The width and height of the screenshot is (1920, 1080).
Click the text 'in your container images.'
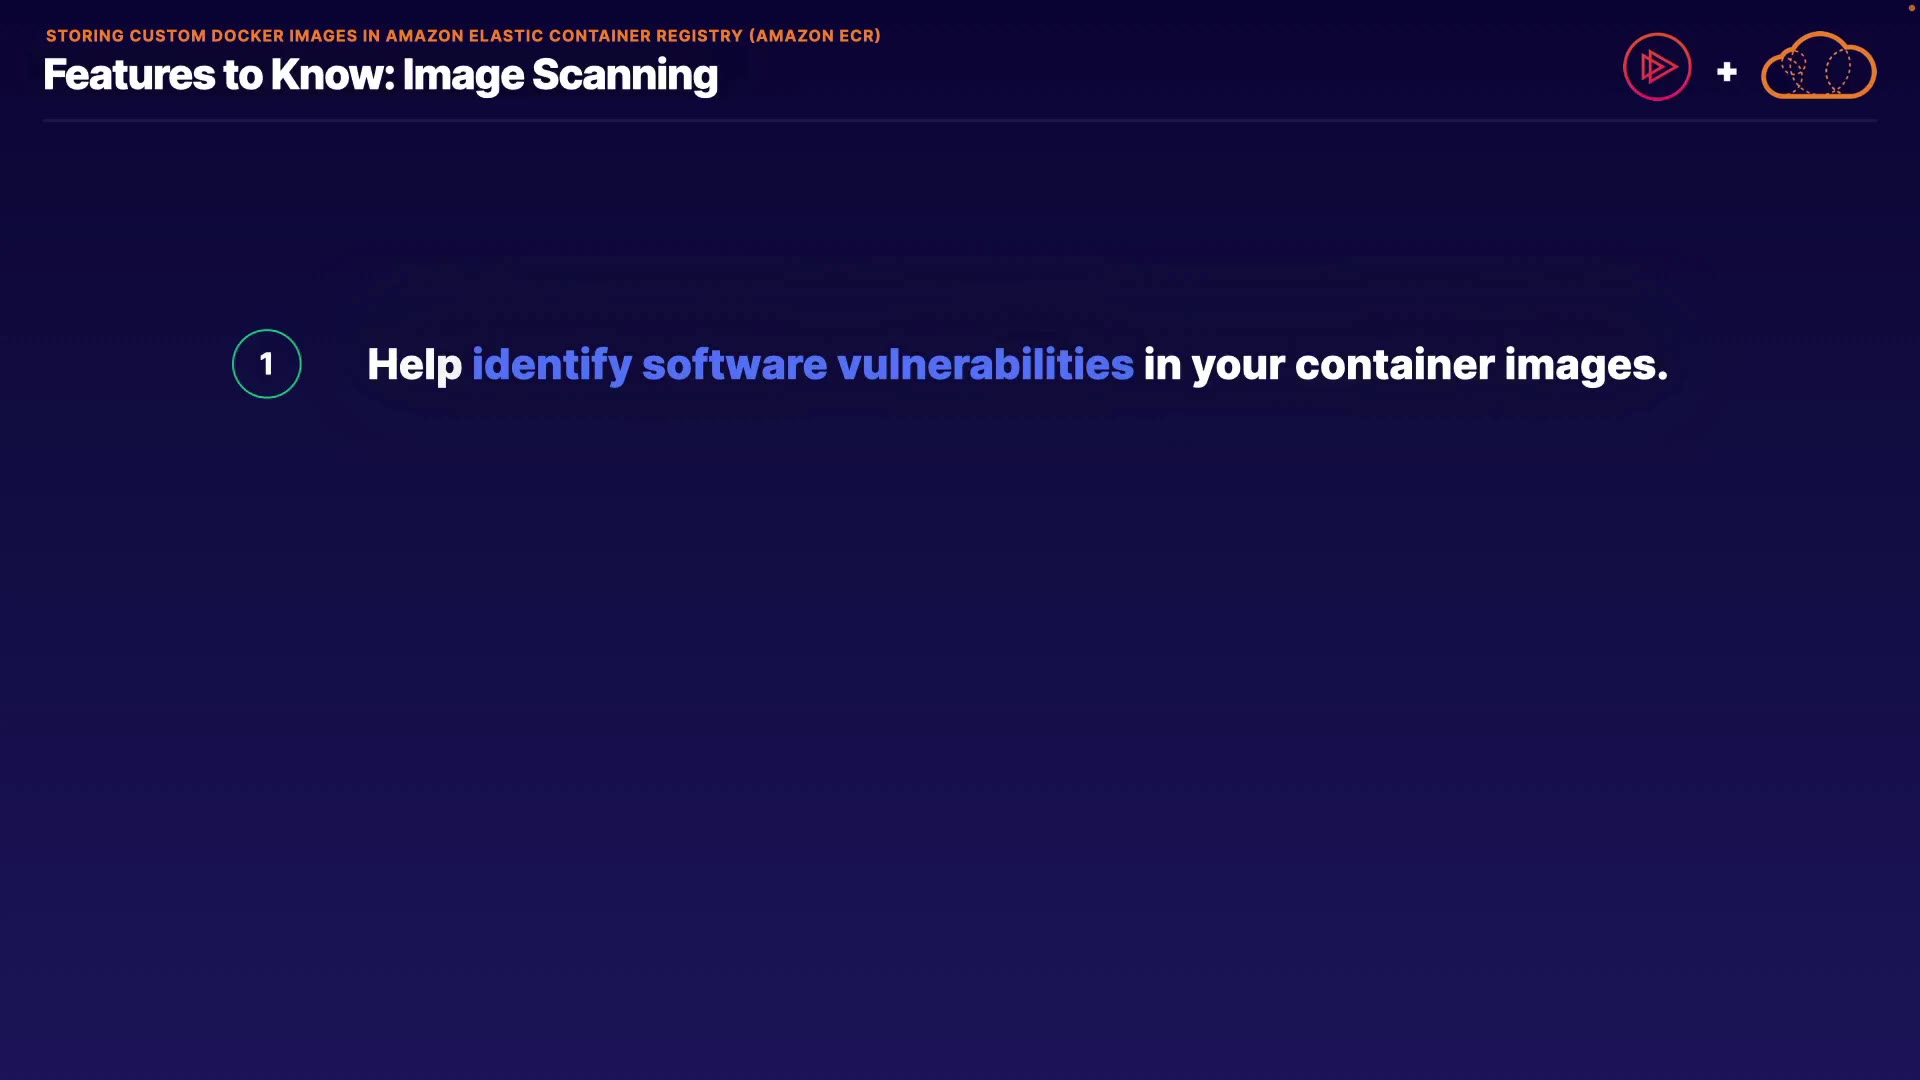(x=1405, y=365)
